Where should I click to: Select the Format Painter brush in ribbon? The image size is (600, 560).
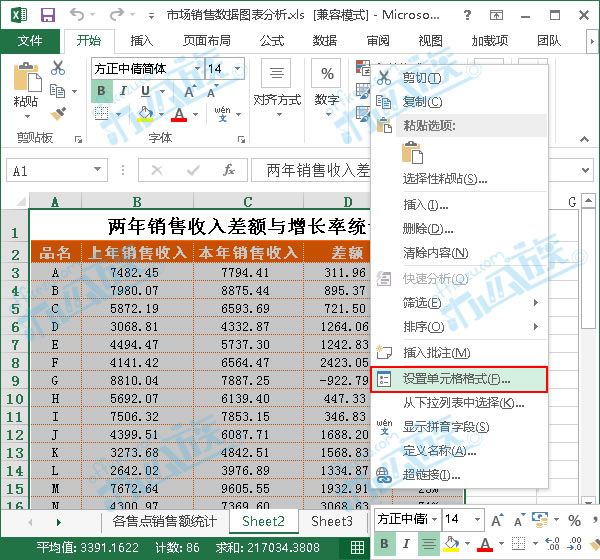pos(58,113)
